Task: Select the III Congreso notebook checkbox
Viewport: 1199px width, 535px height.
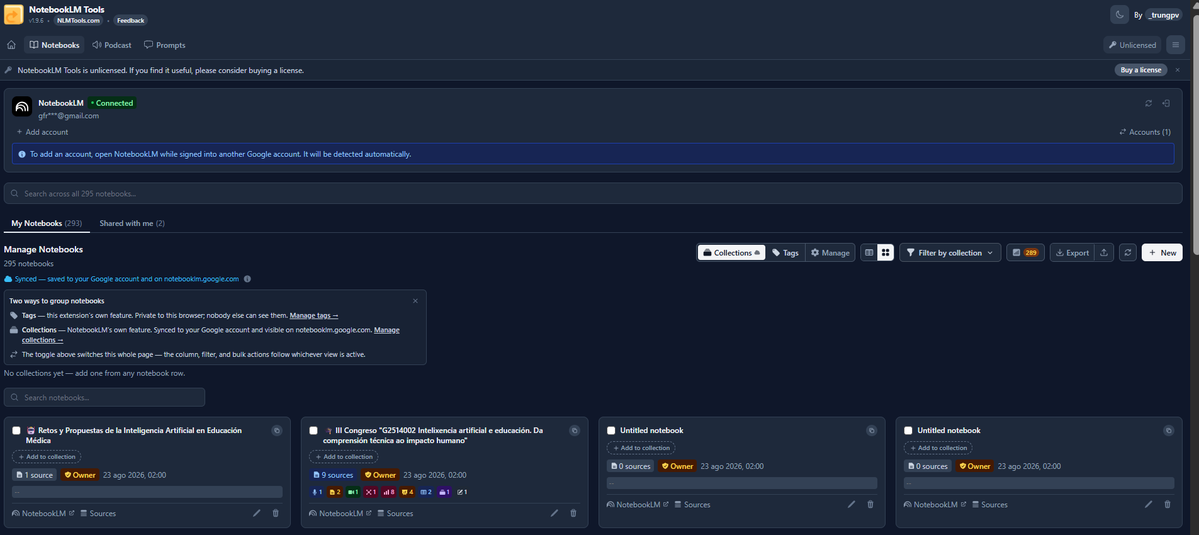Action: (314, 431)
